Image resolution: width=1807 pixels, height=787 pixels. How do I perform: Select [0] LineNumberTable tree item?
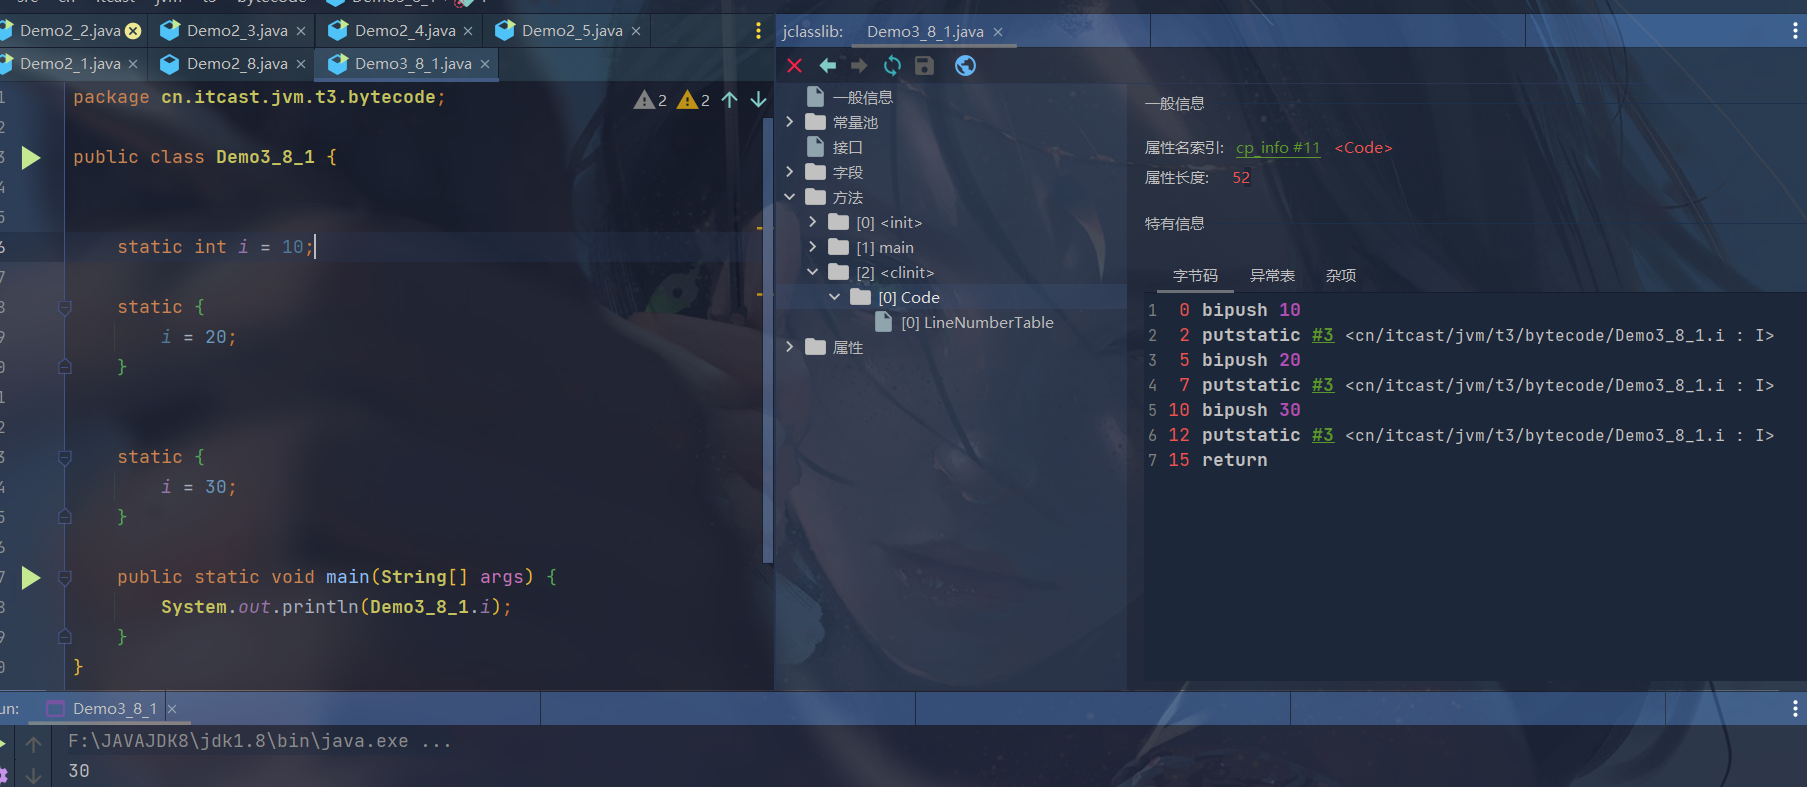pos(977,322)
